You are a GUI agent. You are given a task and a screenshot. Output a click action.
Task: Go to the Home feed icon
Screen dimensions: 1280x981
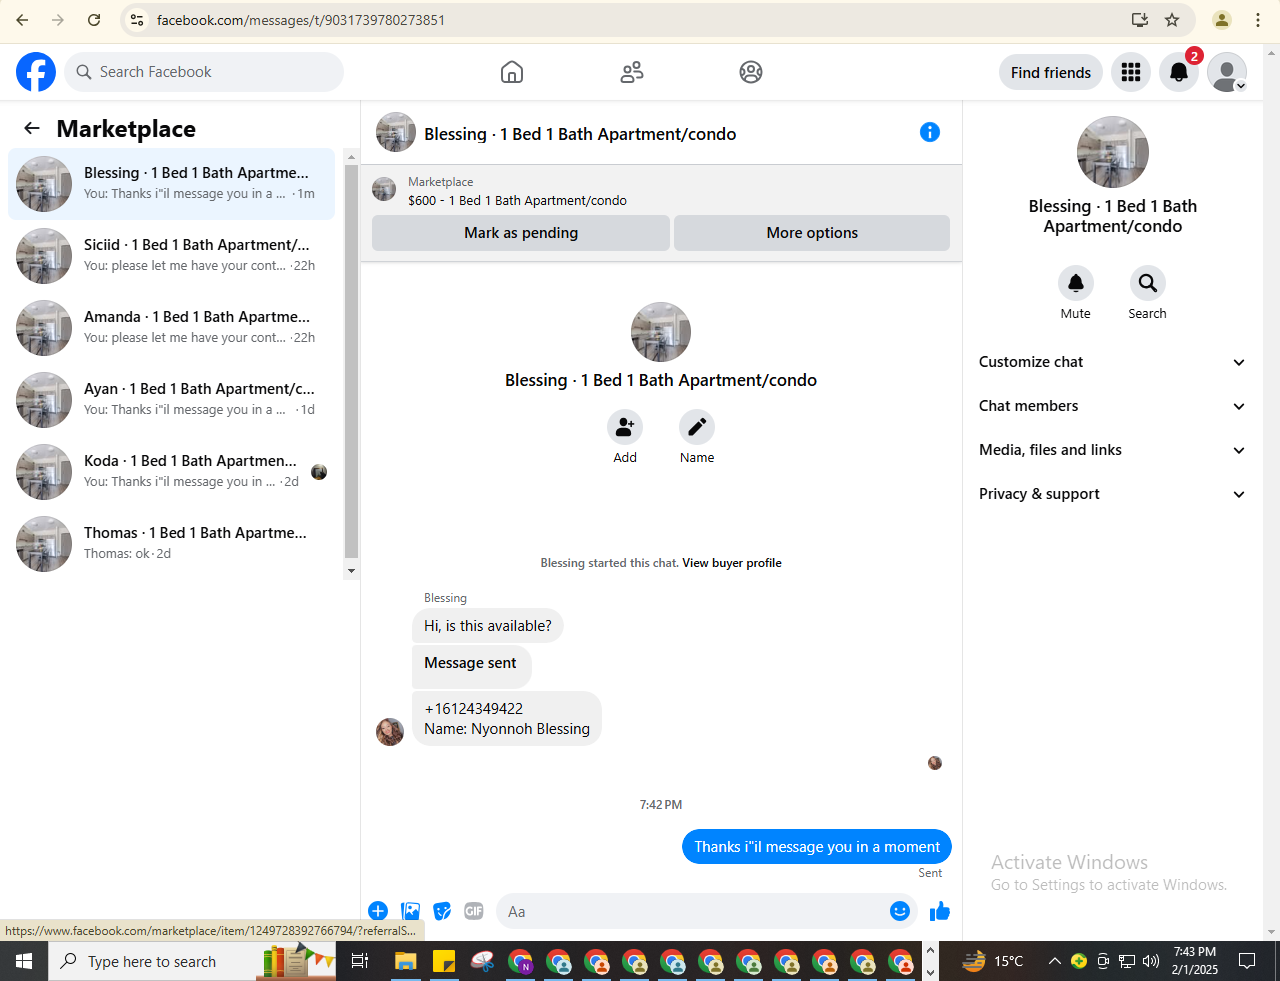pyautogui.click(x=512, y=72)
